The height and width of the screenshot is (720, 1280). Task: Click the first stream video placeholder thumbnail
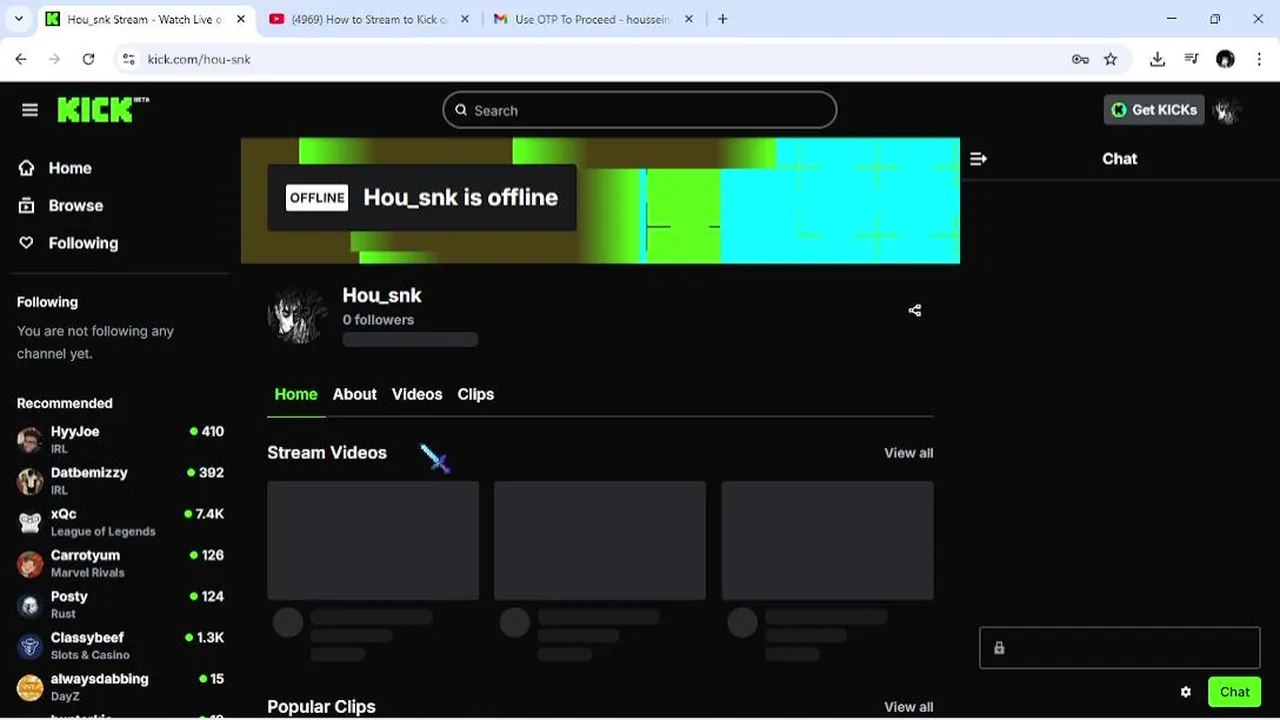pyautogui.click(x=373, y=540)
